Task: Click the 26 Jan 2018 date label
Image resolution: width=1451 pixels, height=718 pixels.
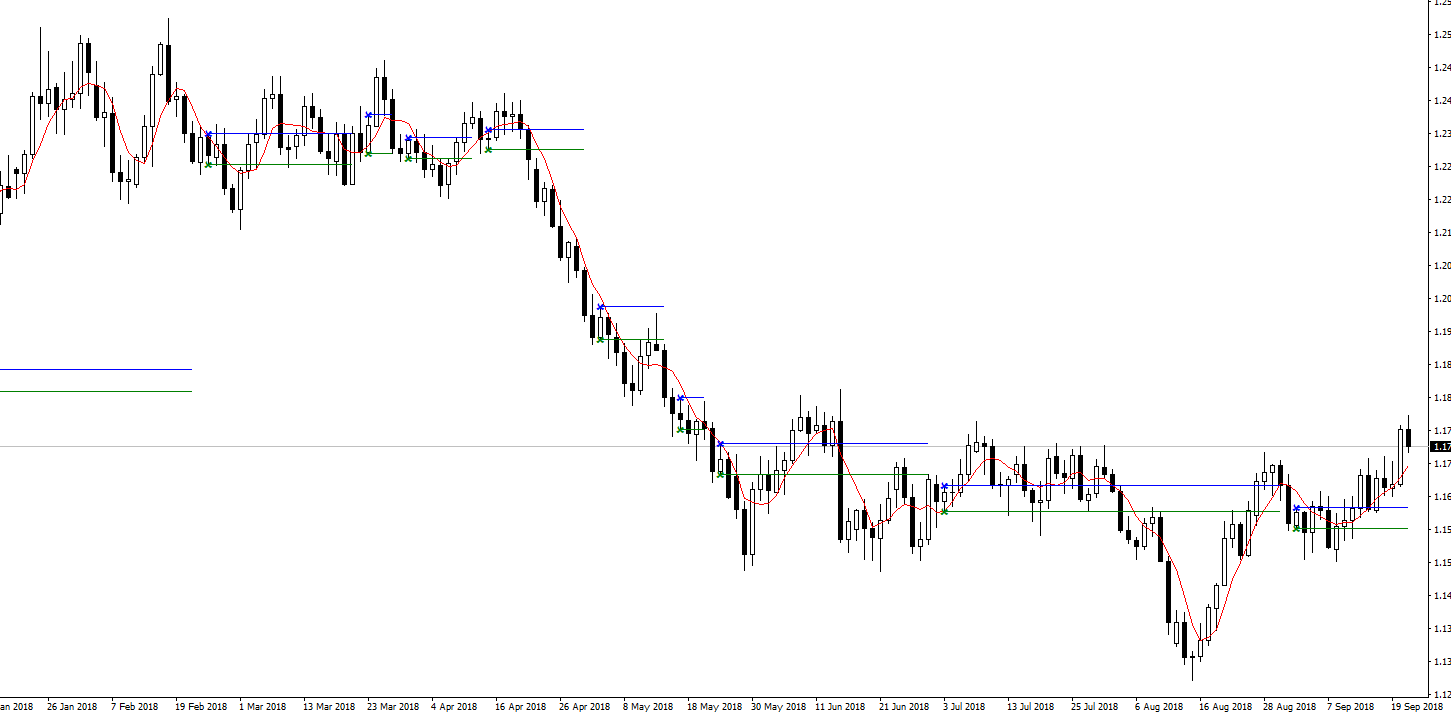Action: coord(72,707)
